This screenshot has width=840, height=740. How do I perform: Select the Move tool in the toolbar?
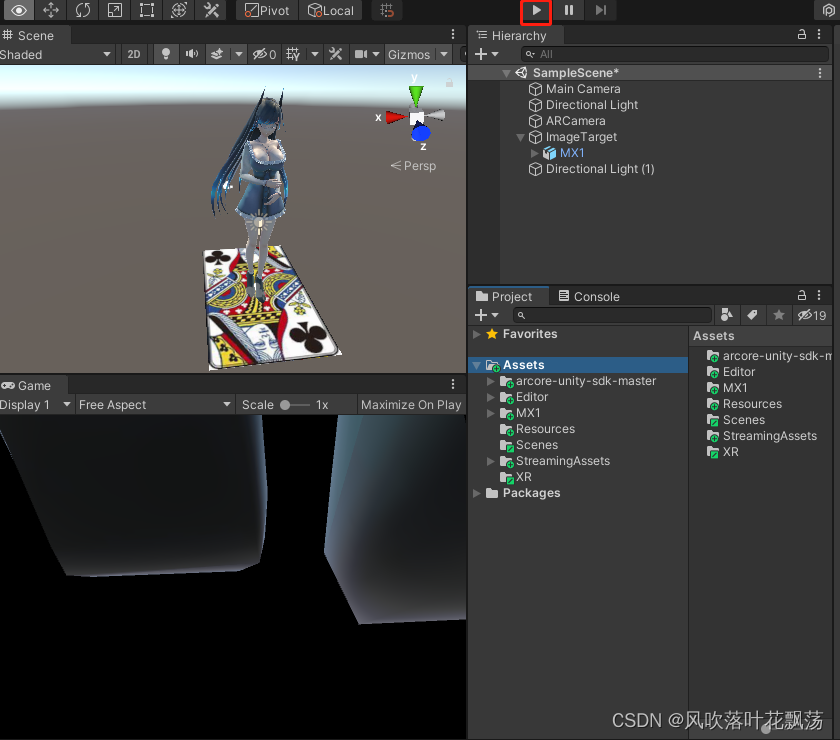[50, 11]
